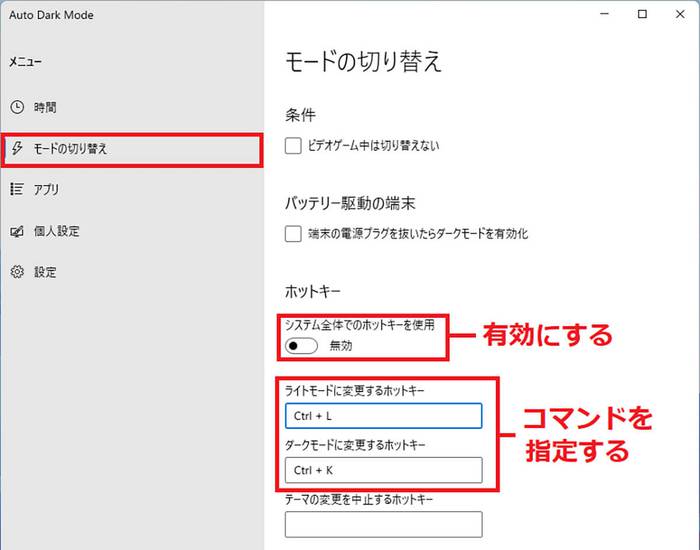Open the 個人設定 menu entry
This screenshot has height=550, width=700.
(132, 231)
